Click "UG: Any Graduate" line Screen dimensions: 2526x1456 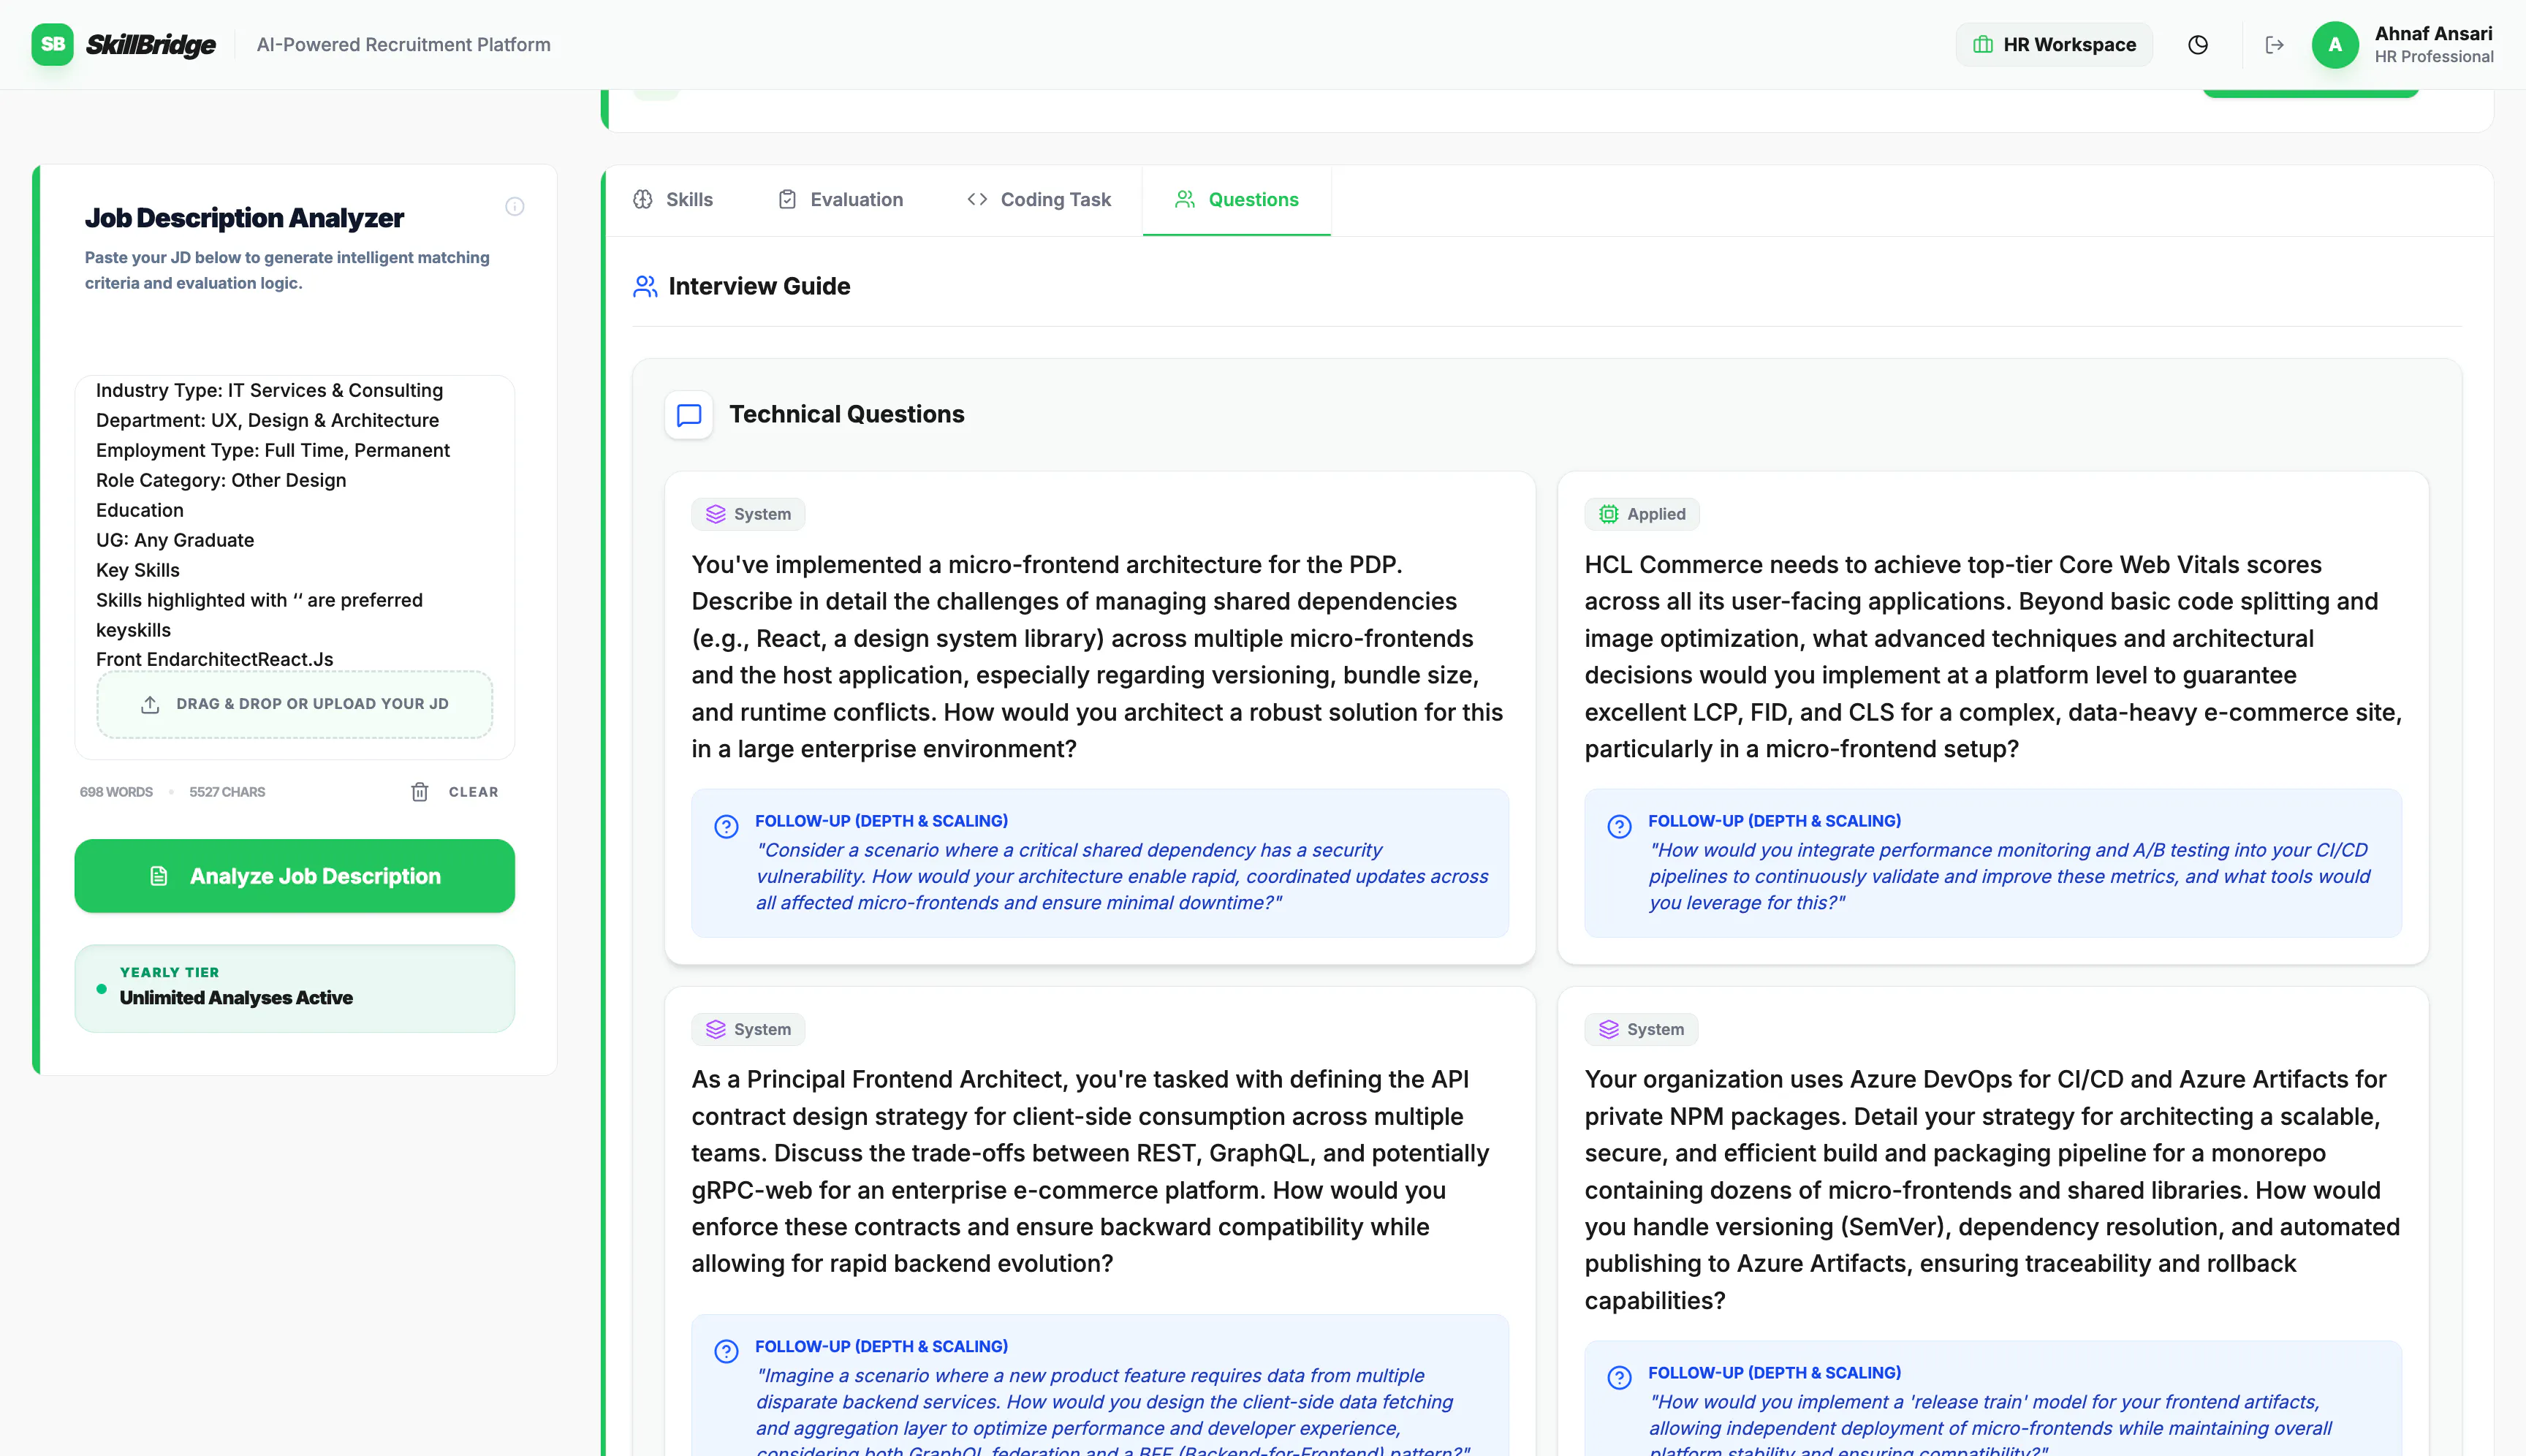[175, 540]
